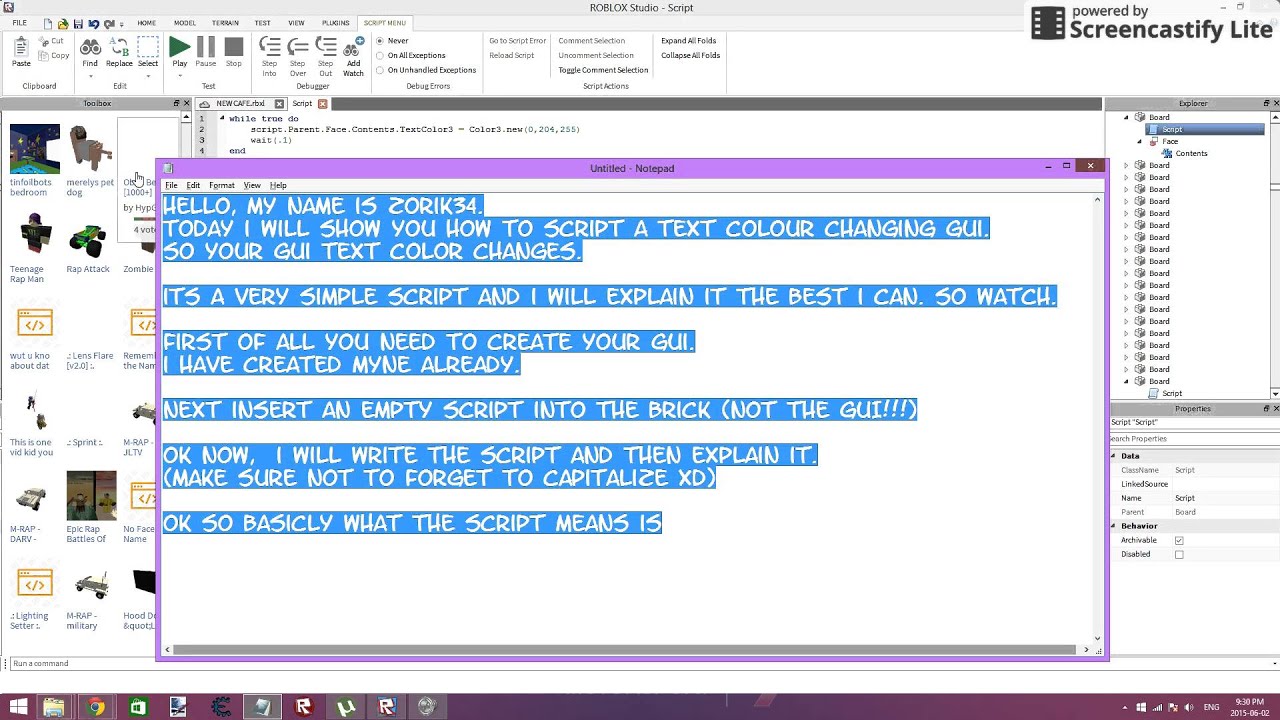Open the Find dropdown arrow

(x=90, y=76)
